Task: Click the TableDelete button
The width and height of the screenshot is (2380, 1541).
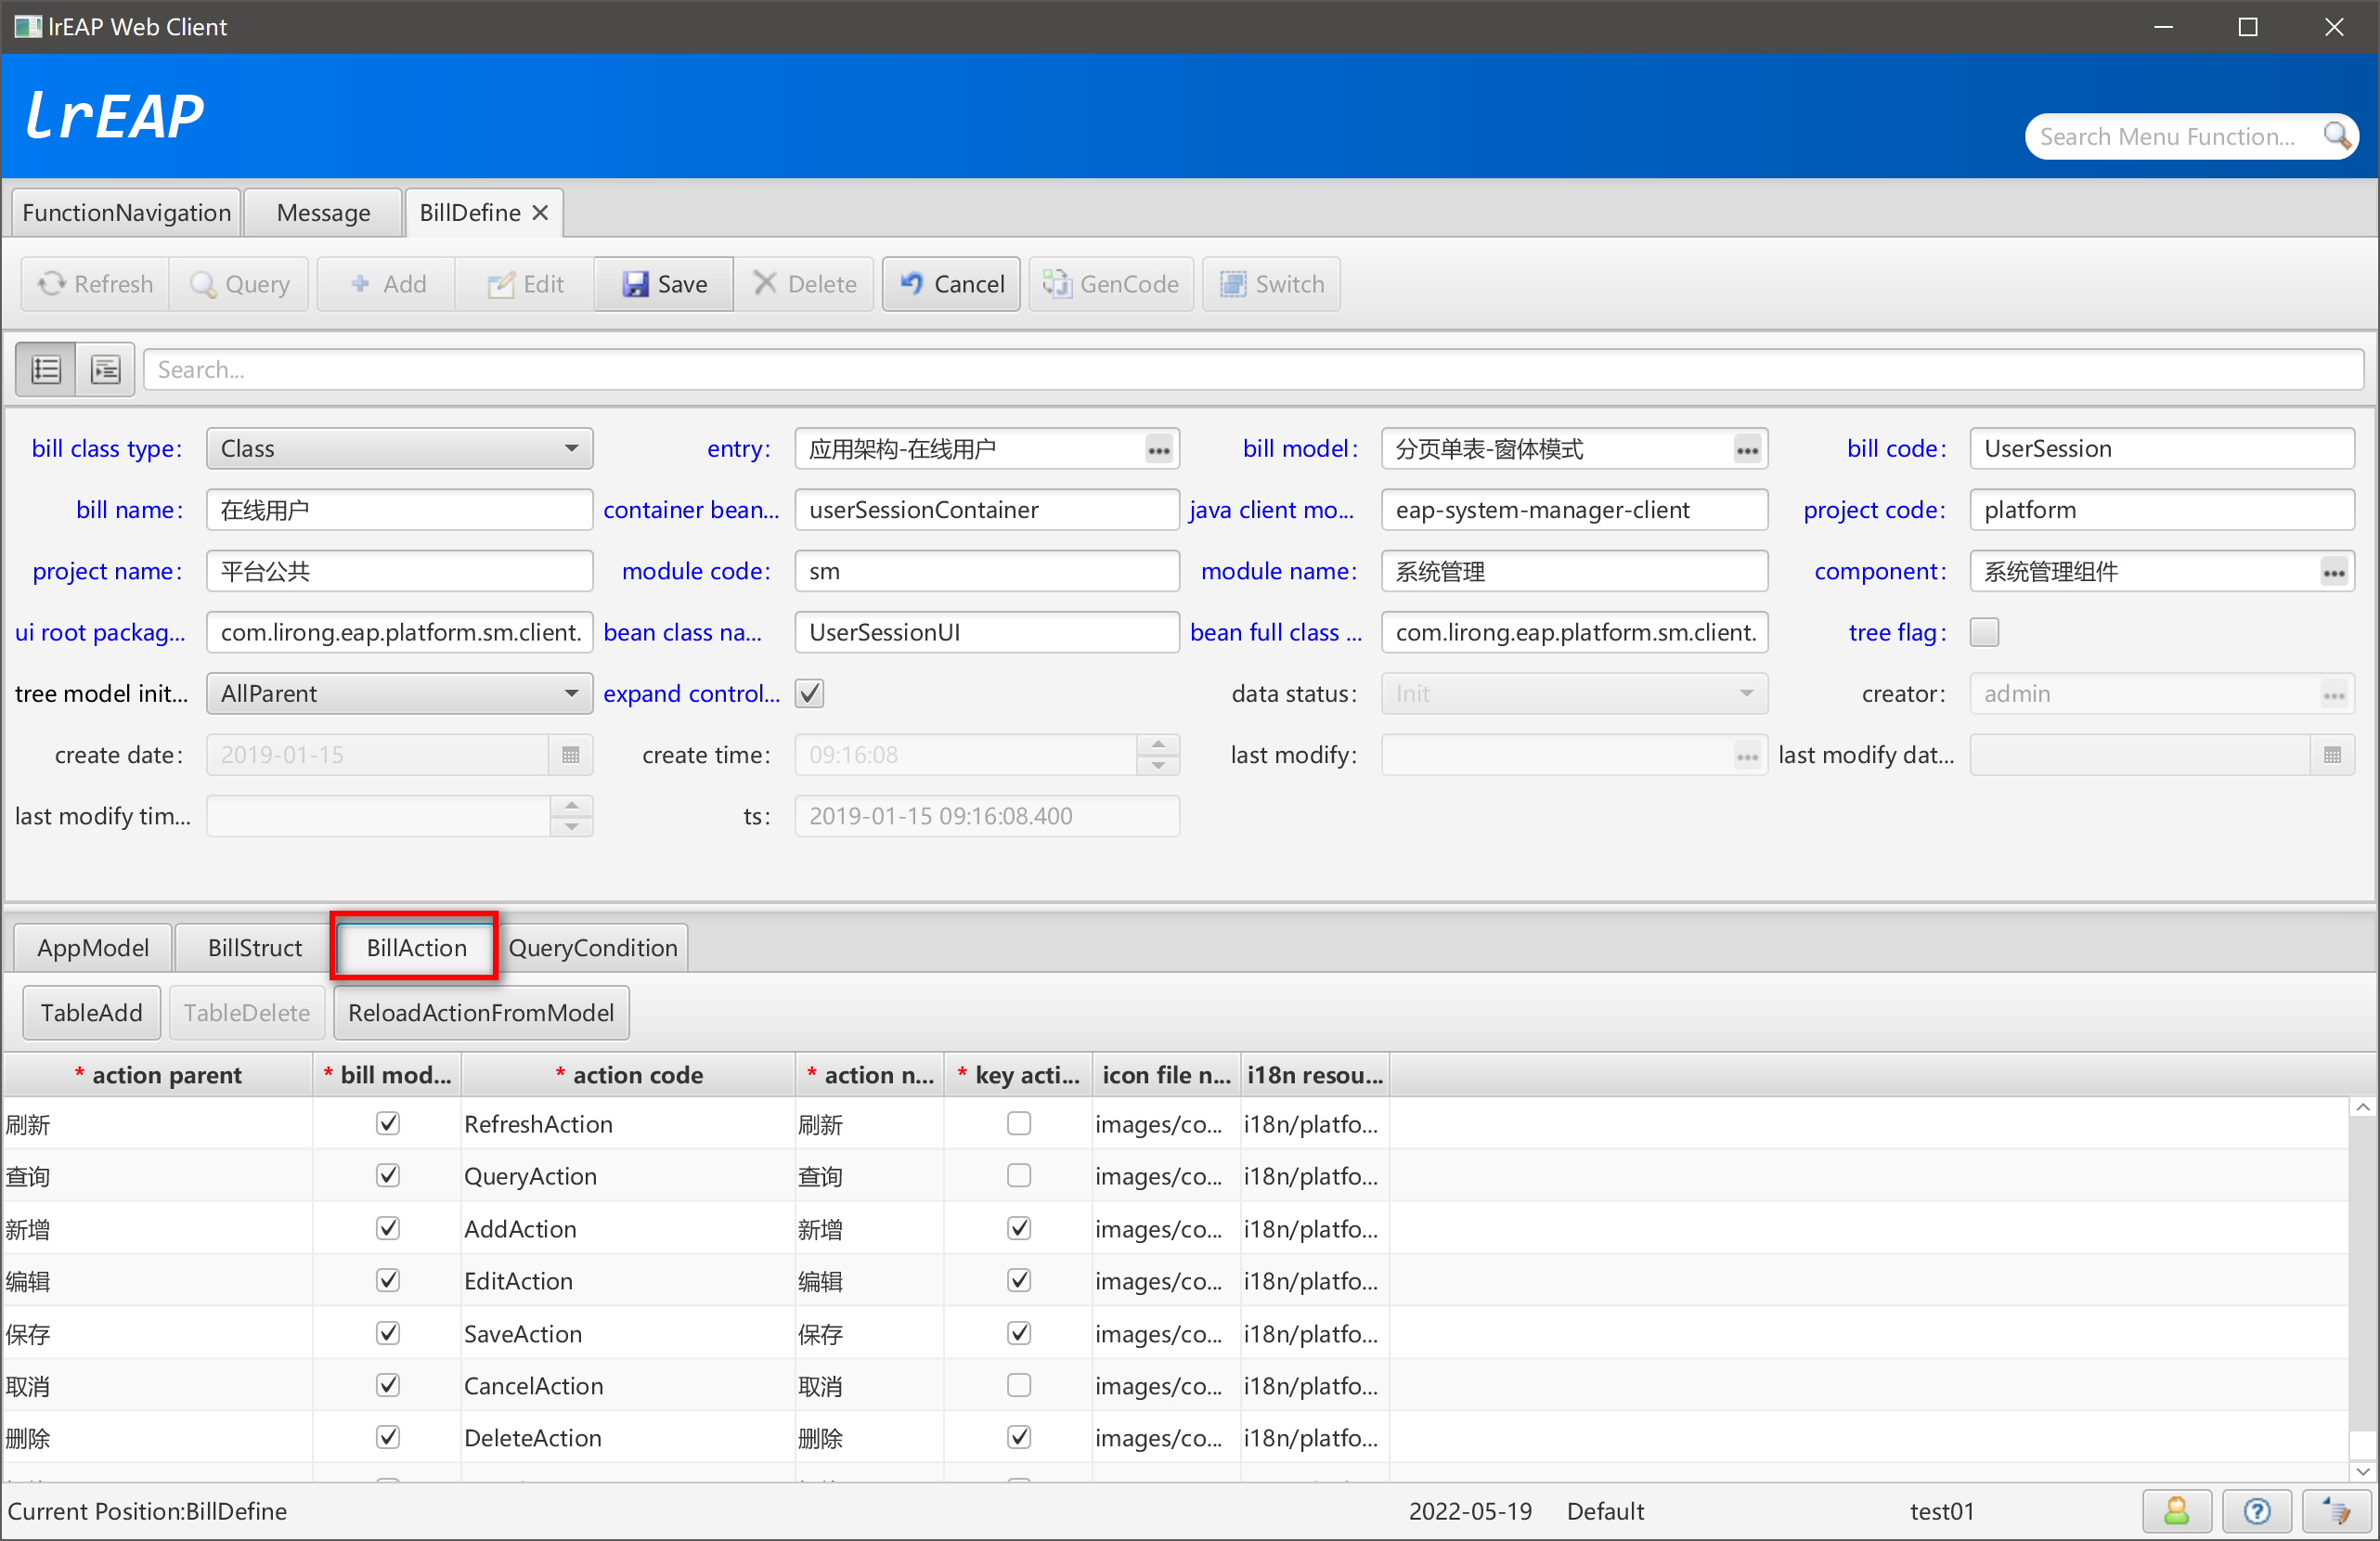Action: [x=247, y=1013]
